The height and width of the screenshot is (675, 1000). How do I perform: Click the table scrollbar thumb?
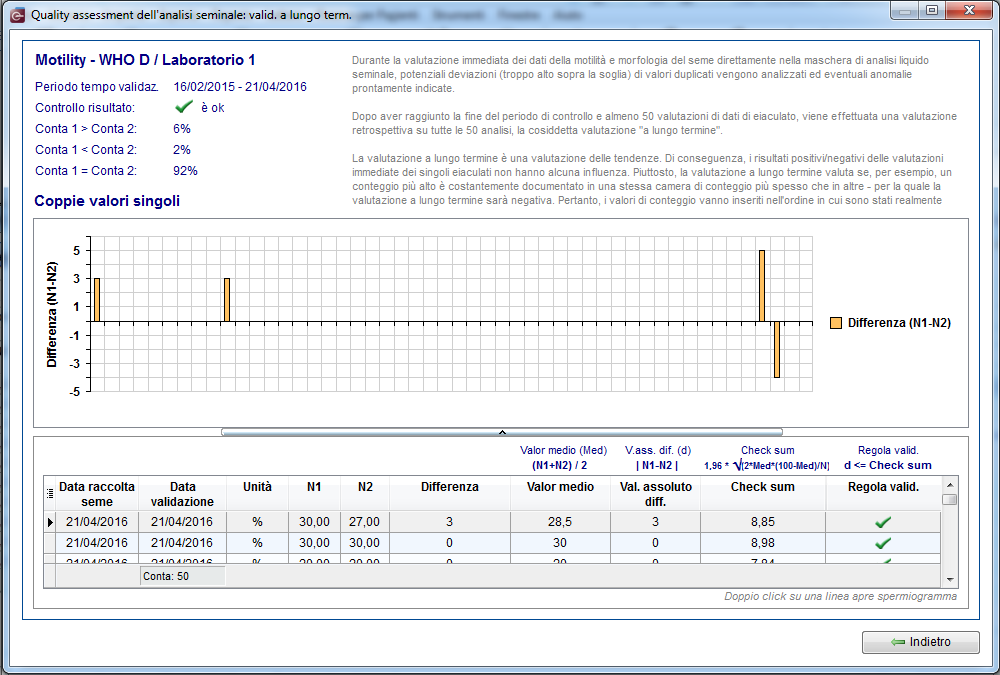pos(950,500)
